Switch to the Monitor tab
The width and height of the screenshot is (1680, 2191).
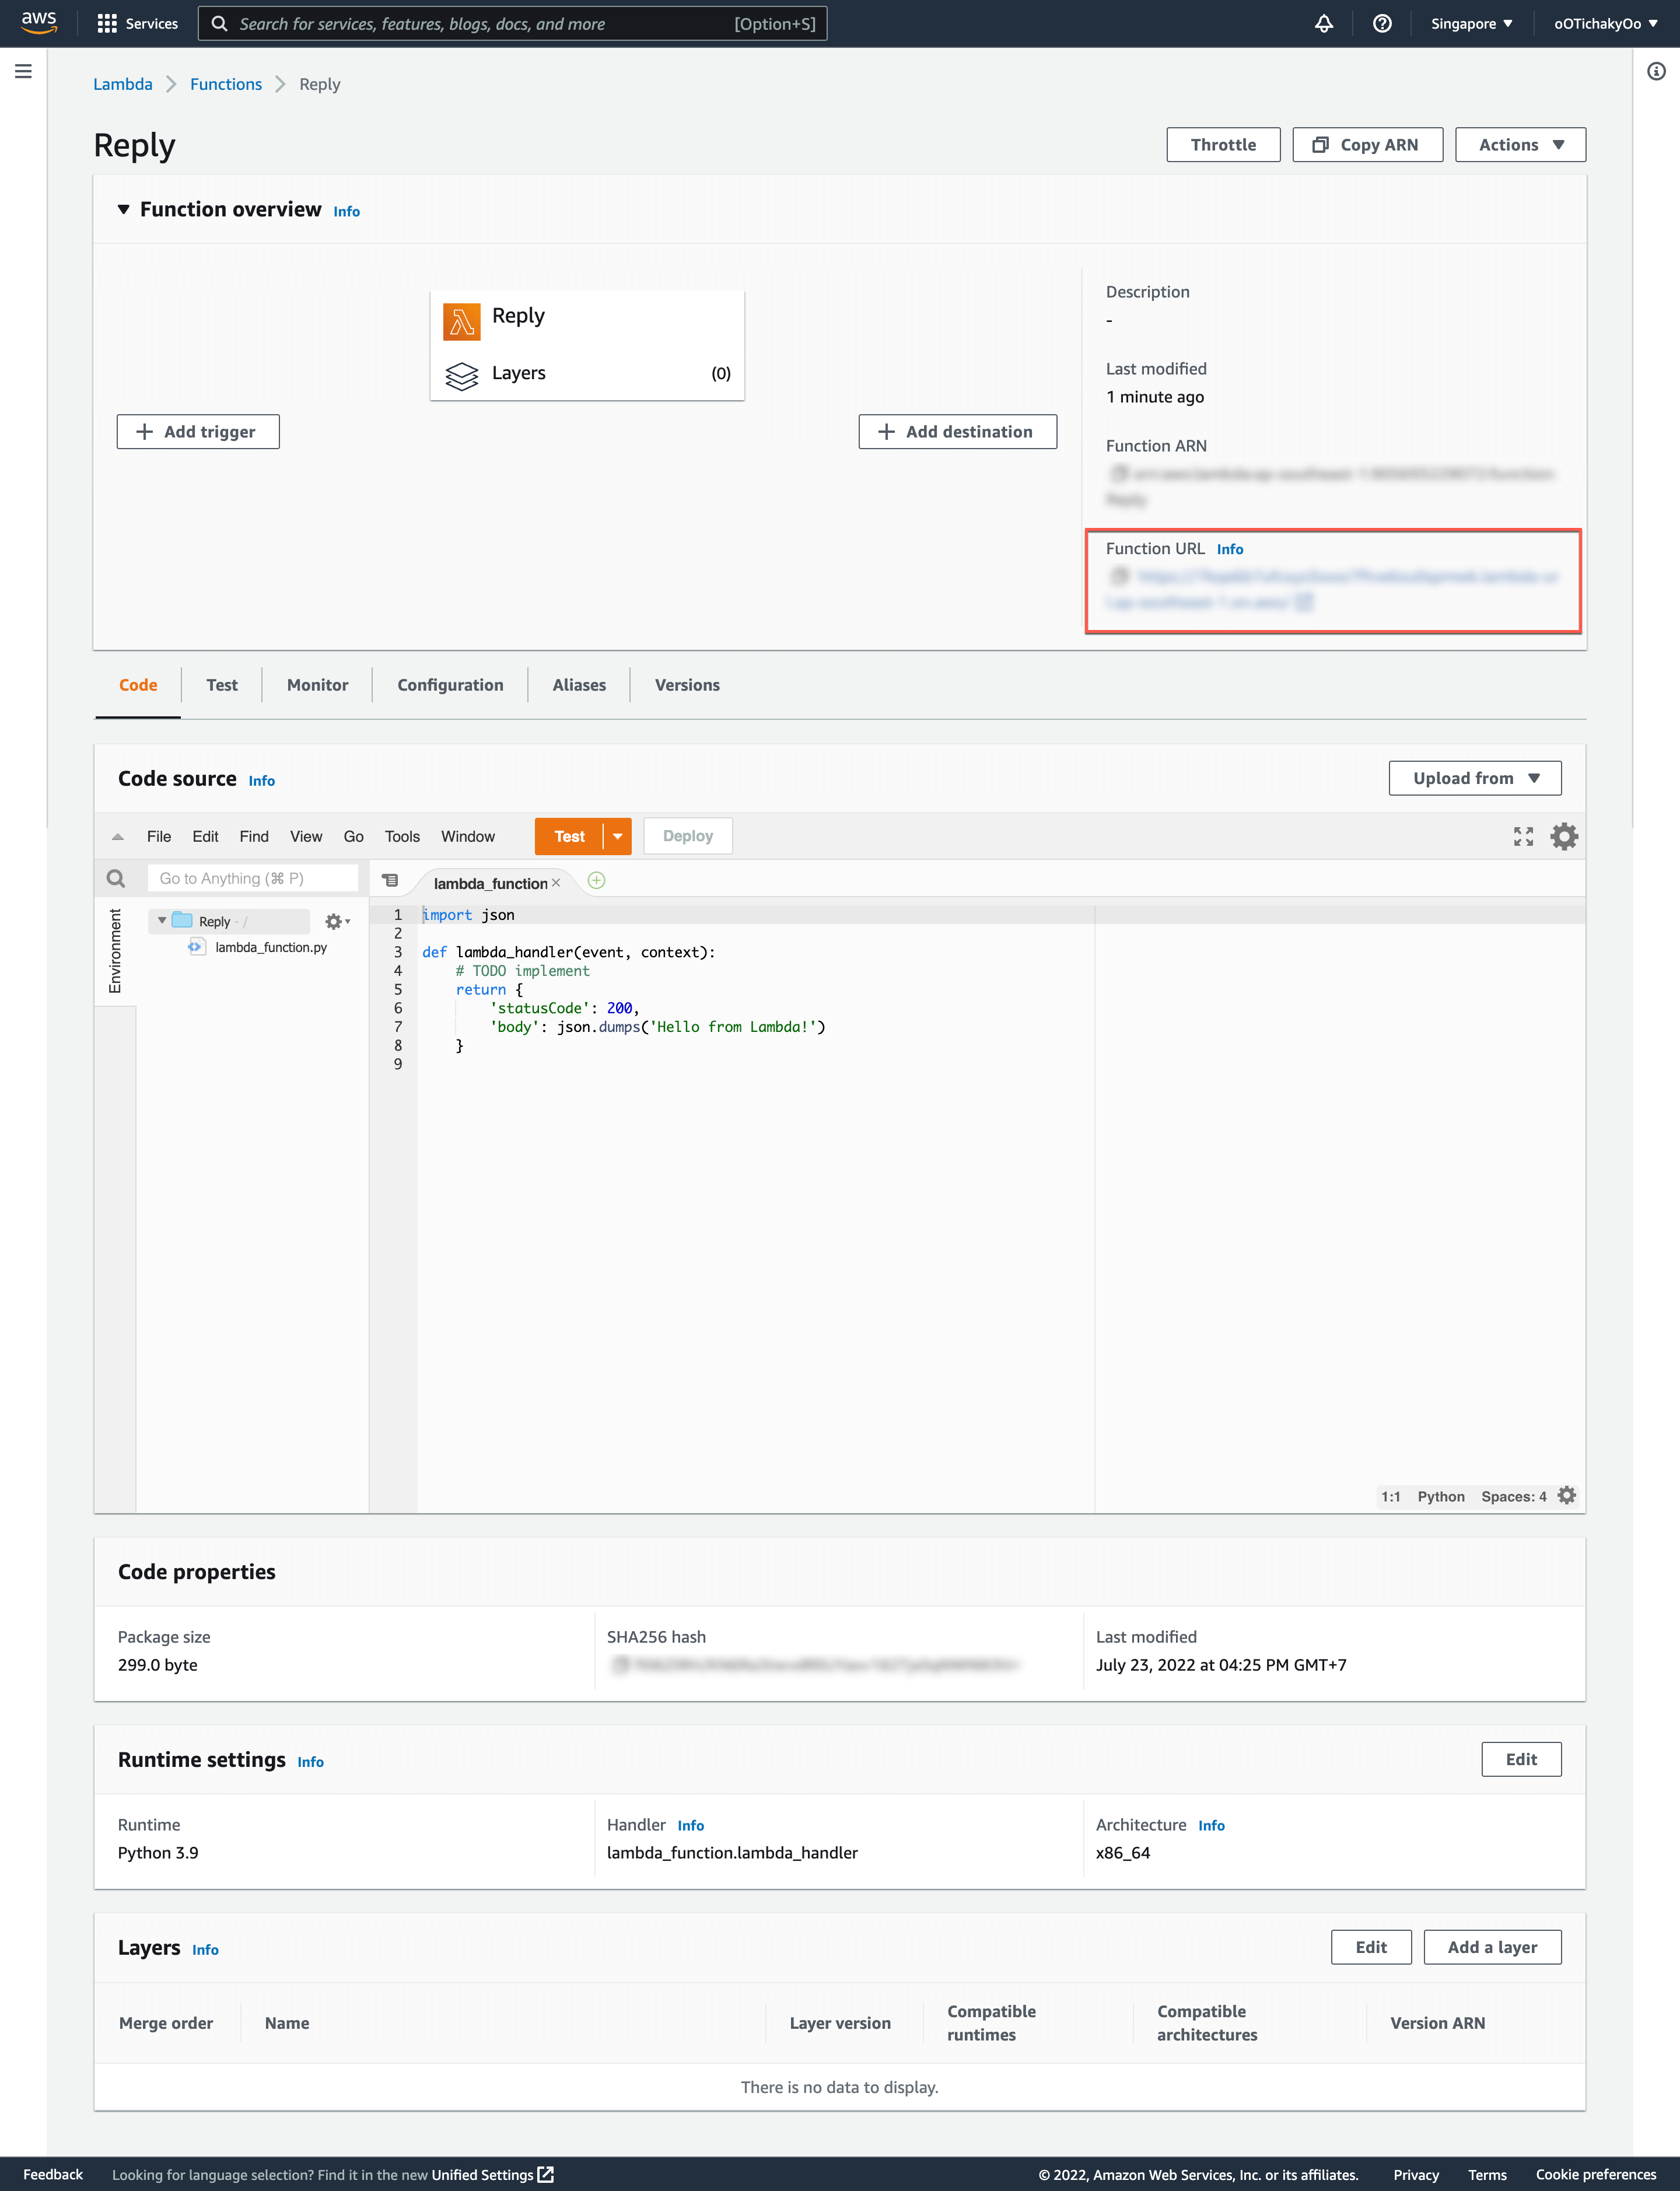tap(317, 685)
